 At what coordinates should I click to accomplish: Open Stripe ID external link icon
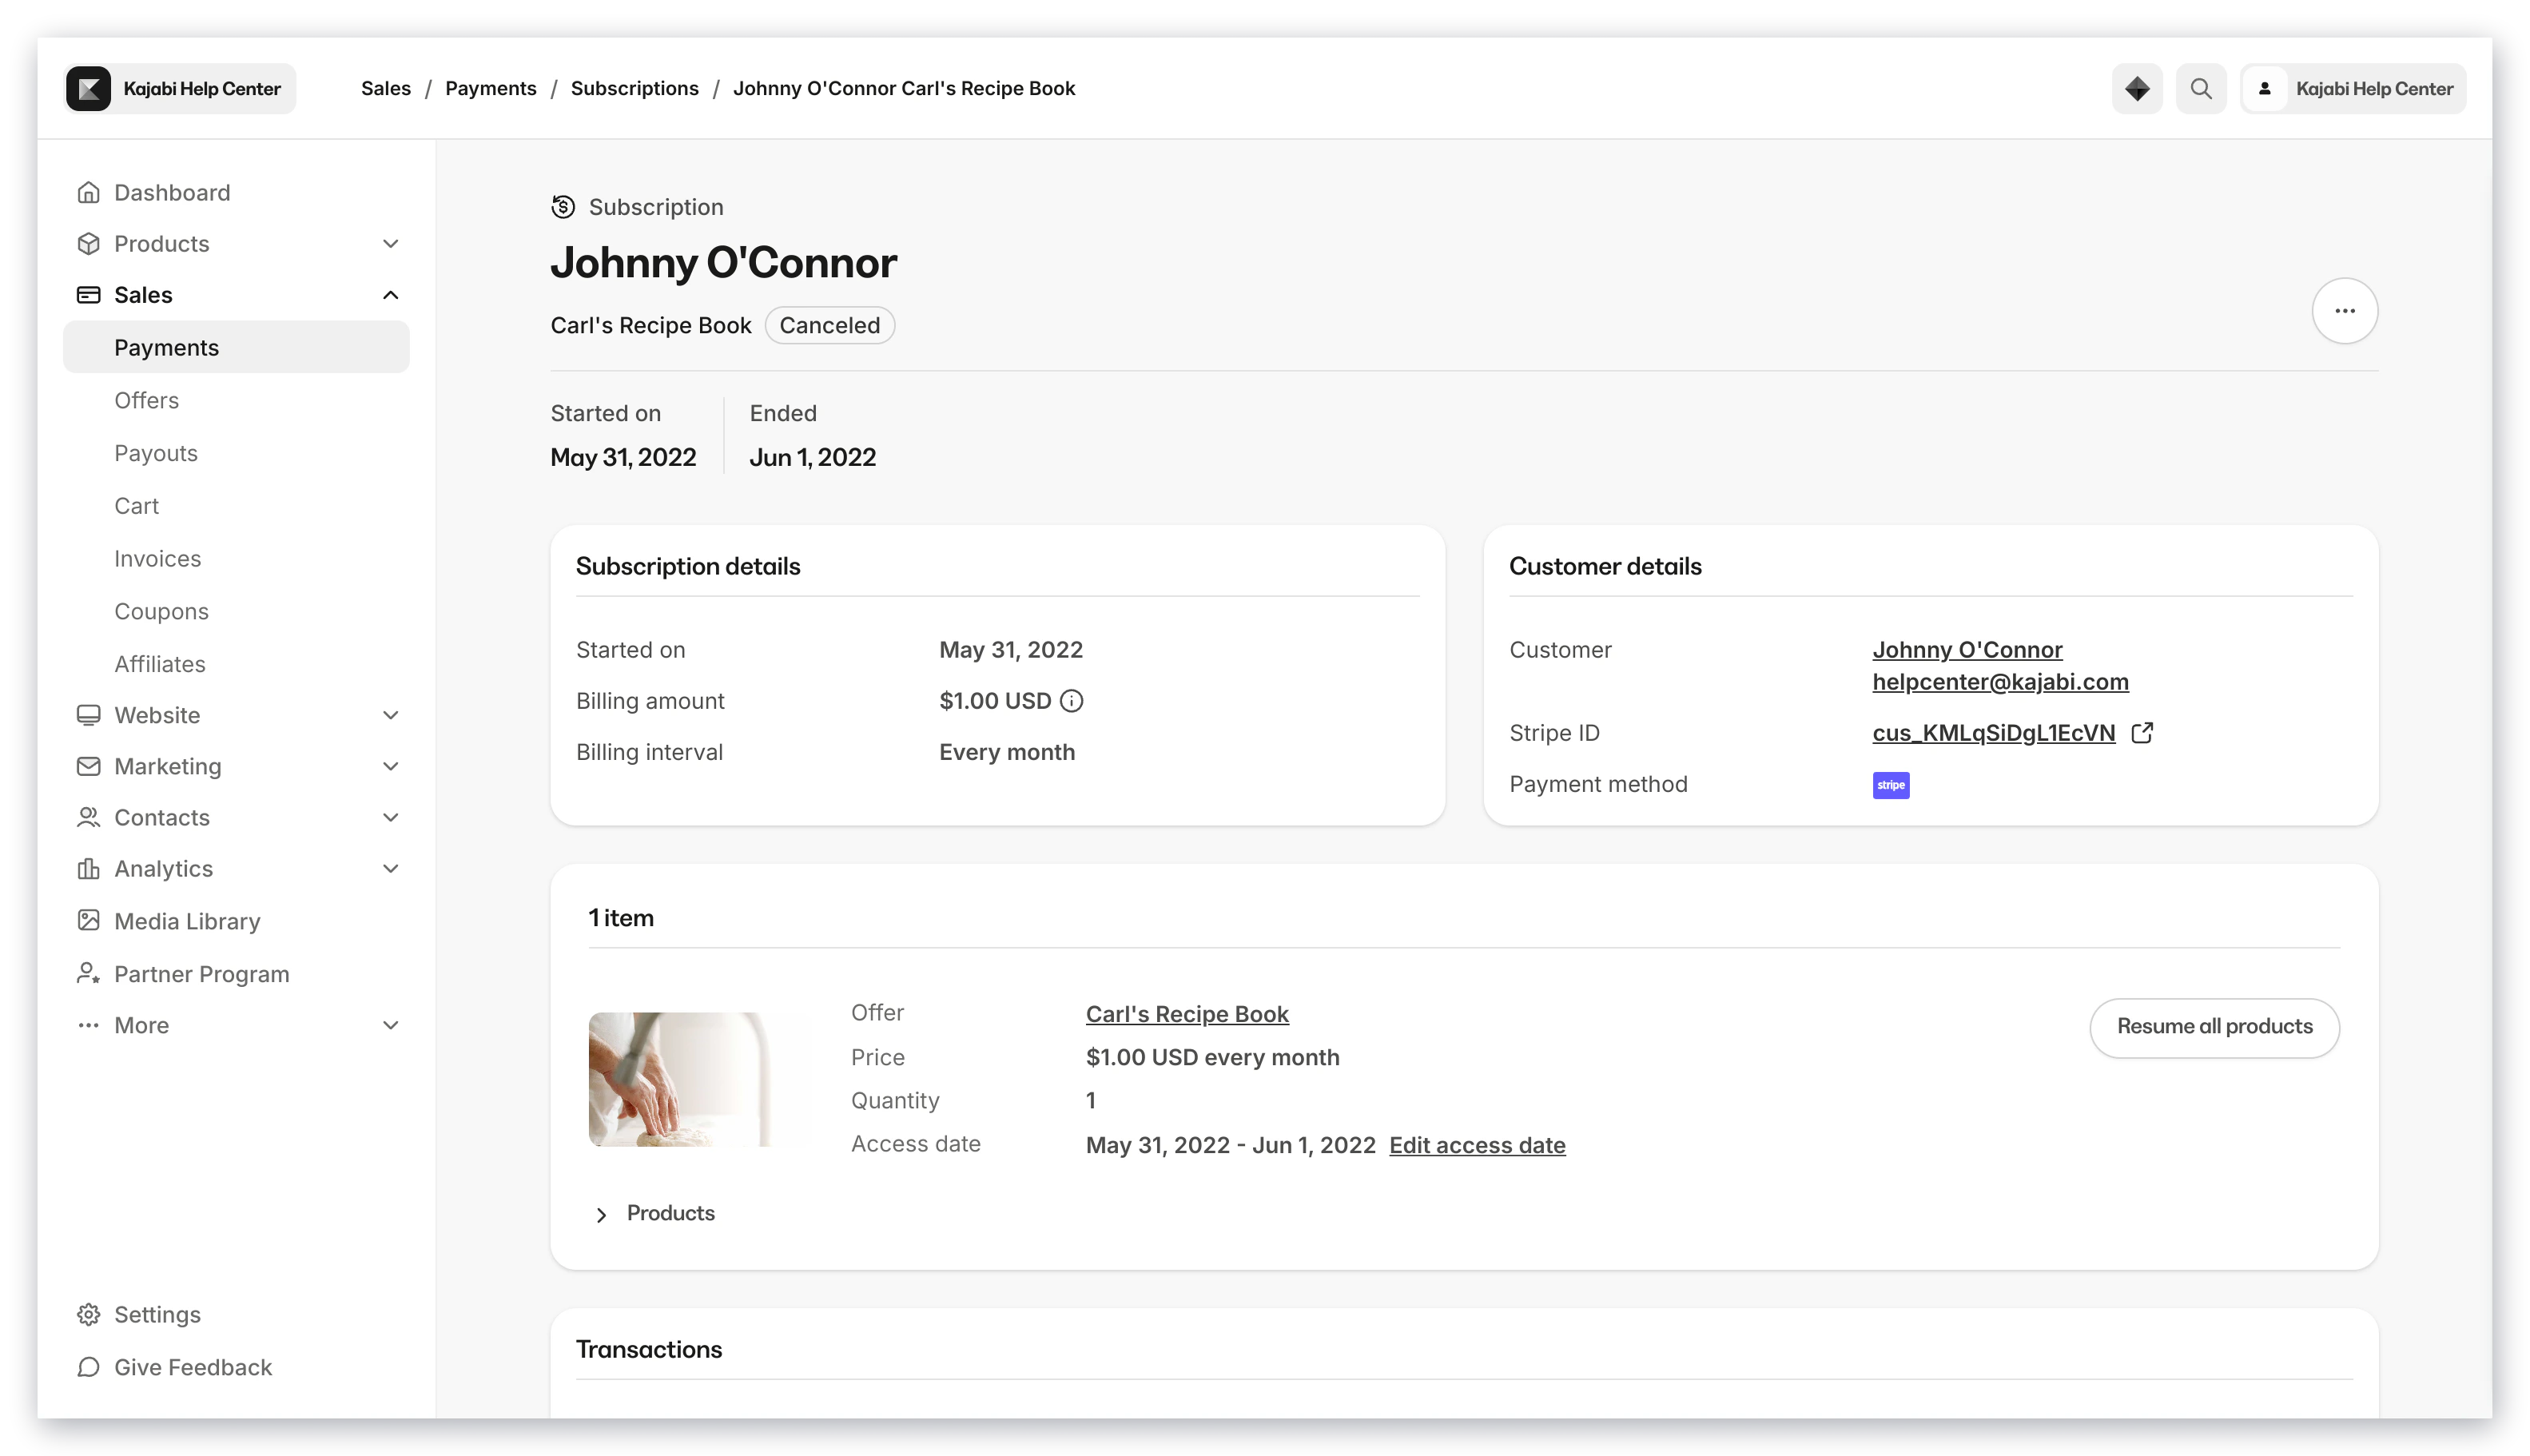[2141, 733]
